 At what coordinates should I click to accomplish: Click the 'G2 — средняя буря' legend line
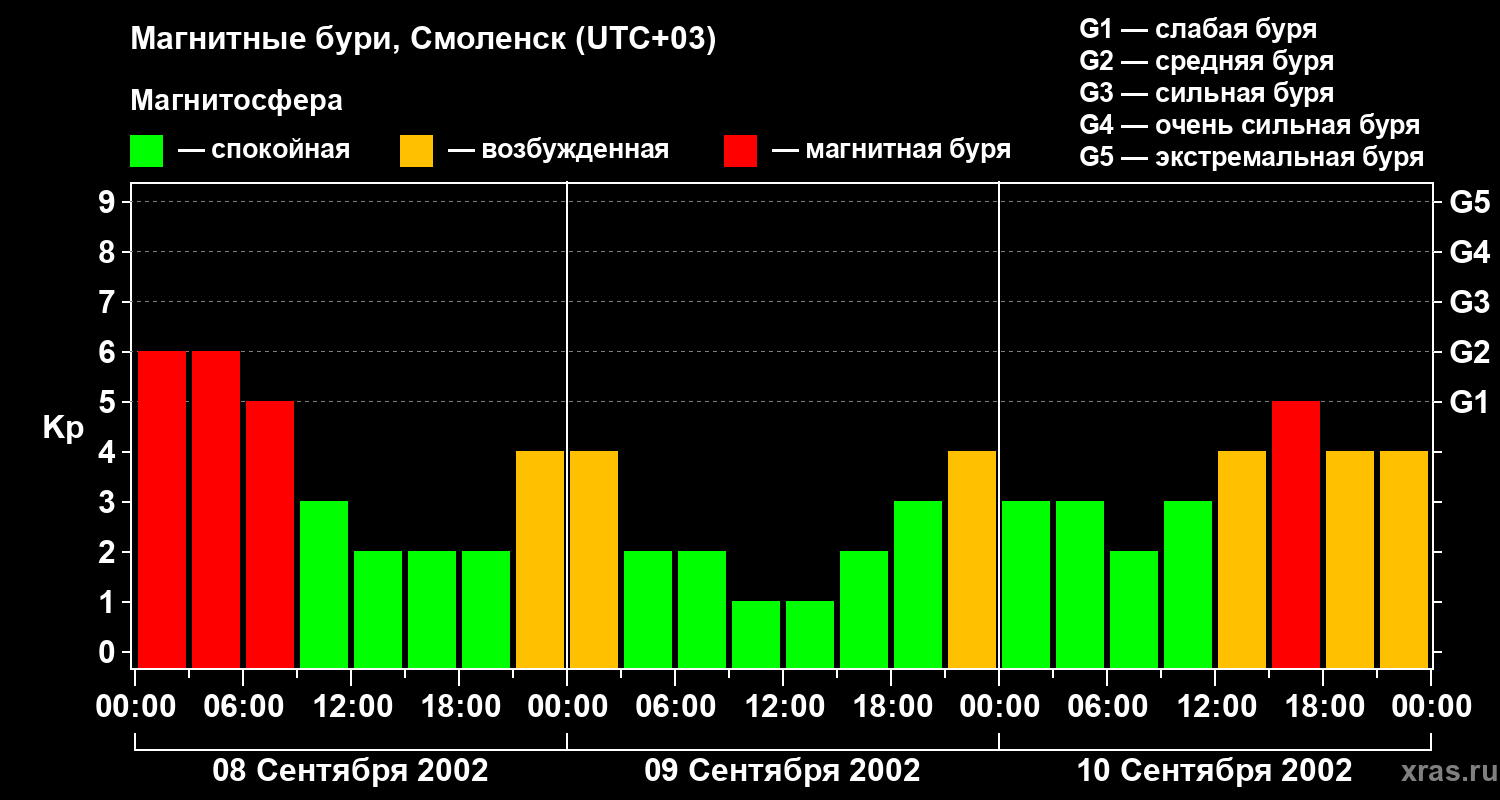pyautogui.click(x=1206, y=61)
